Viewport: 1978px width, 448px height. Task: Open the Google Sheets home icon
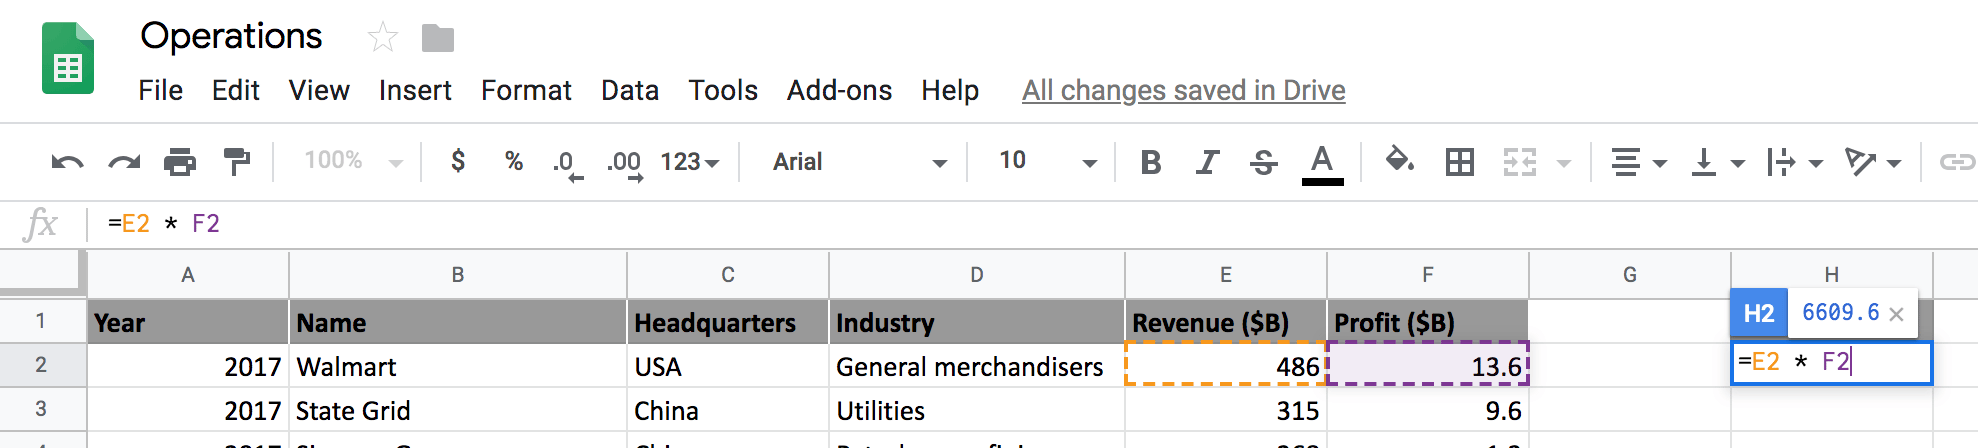point(68,59)
